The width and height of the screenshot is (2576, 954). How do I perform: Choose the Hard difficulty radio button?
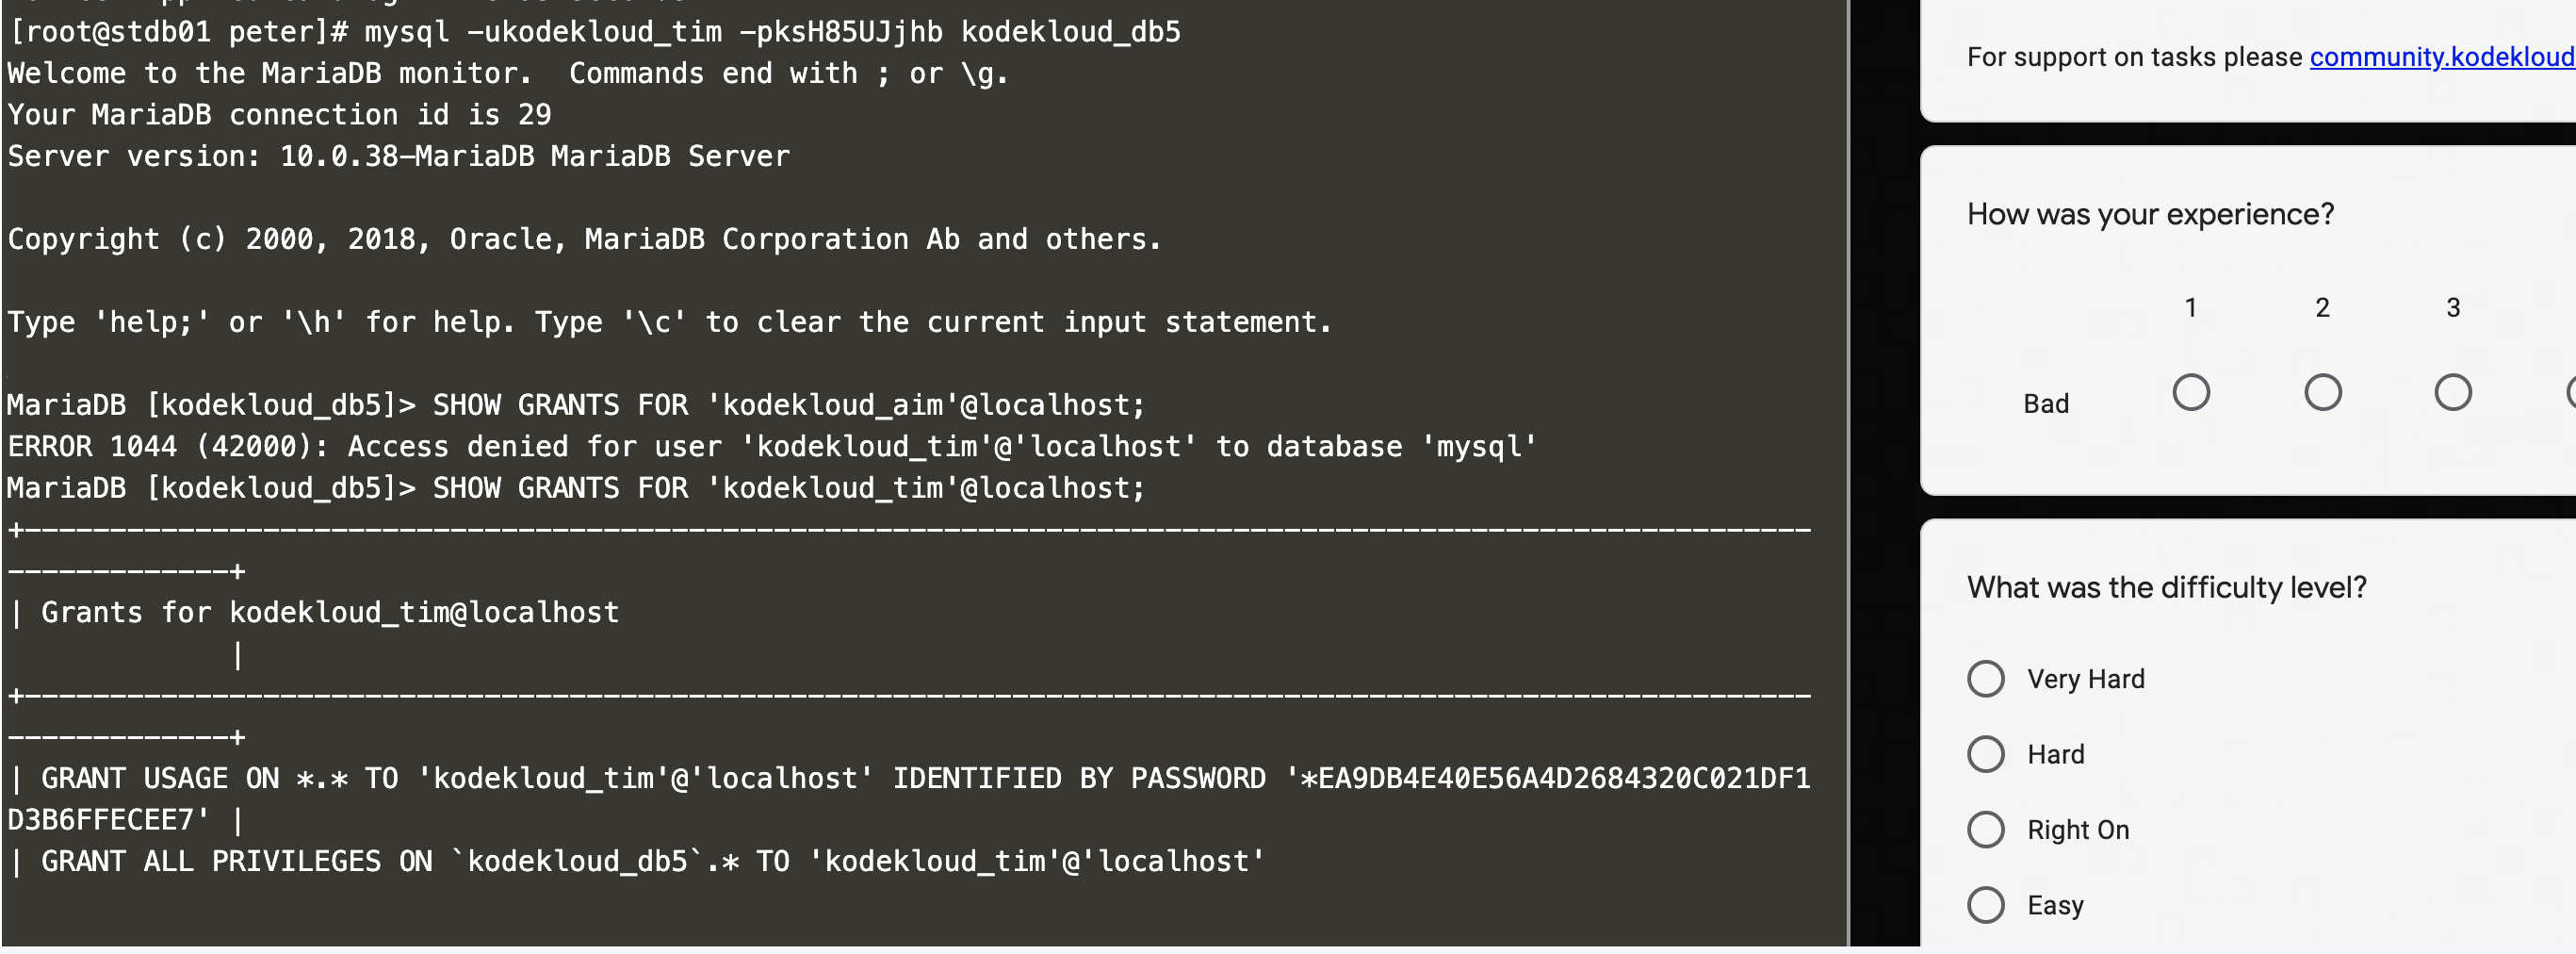(1985, 754)
